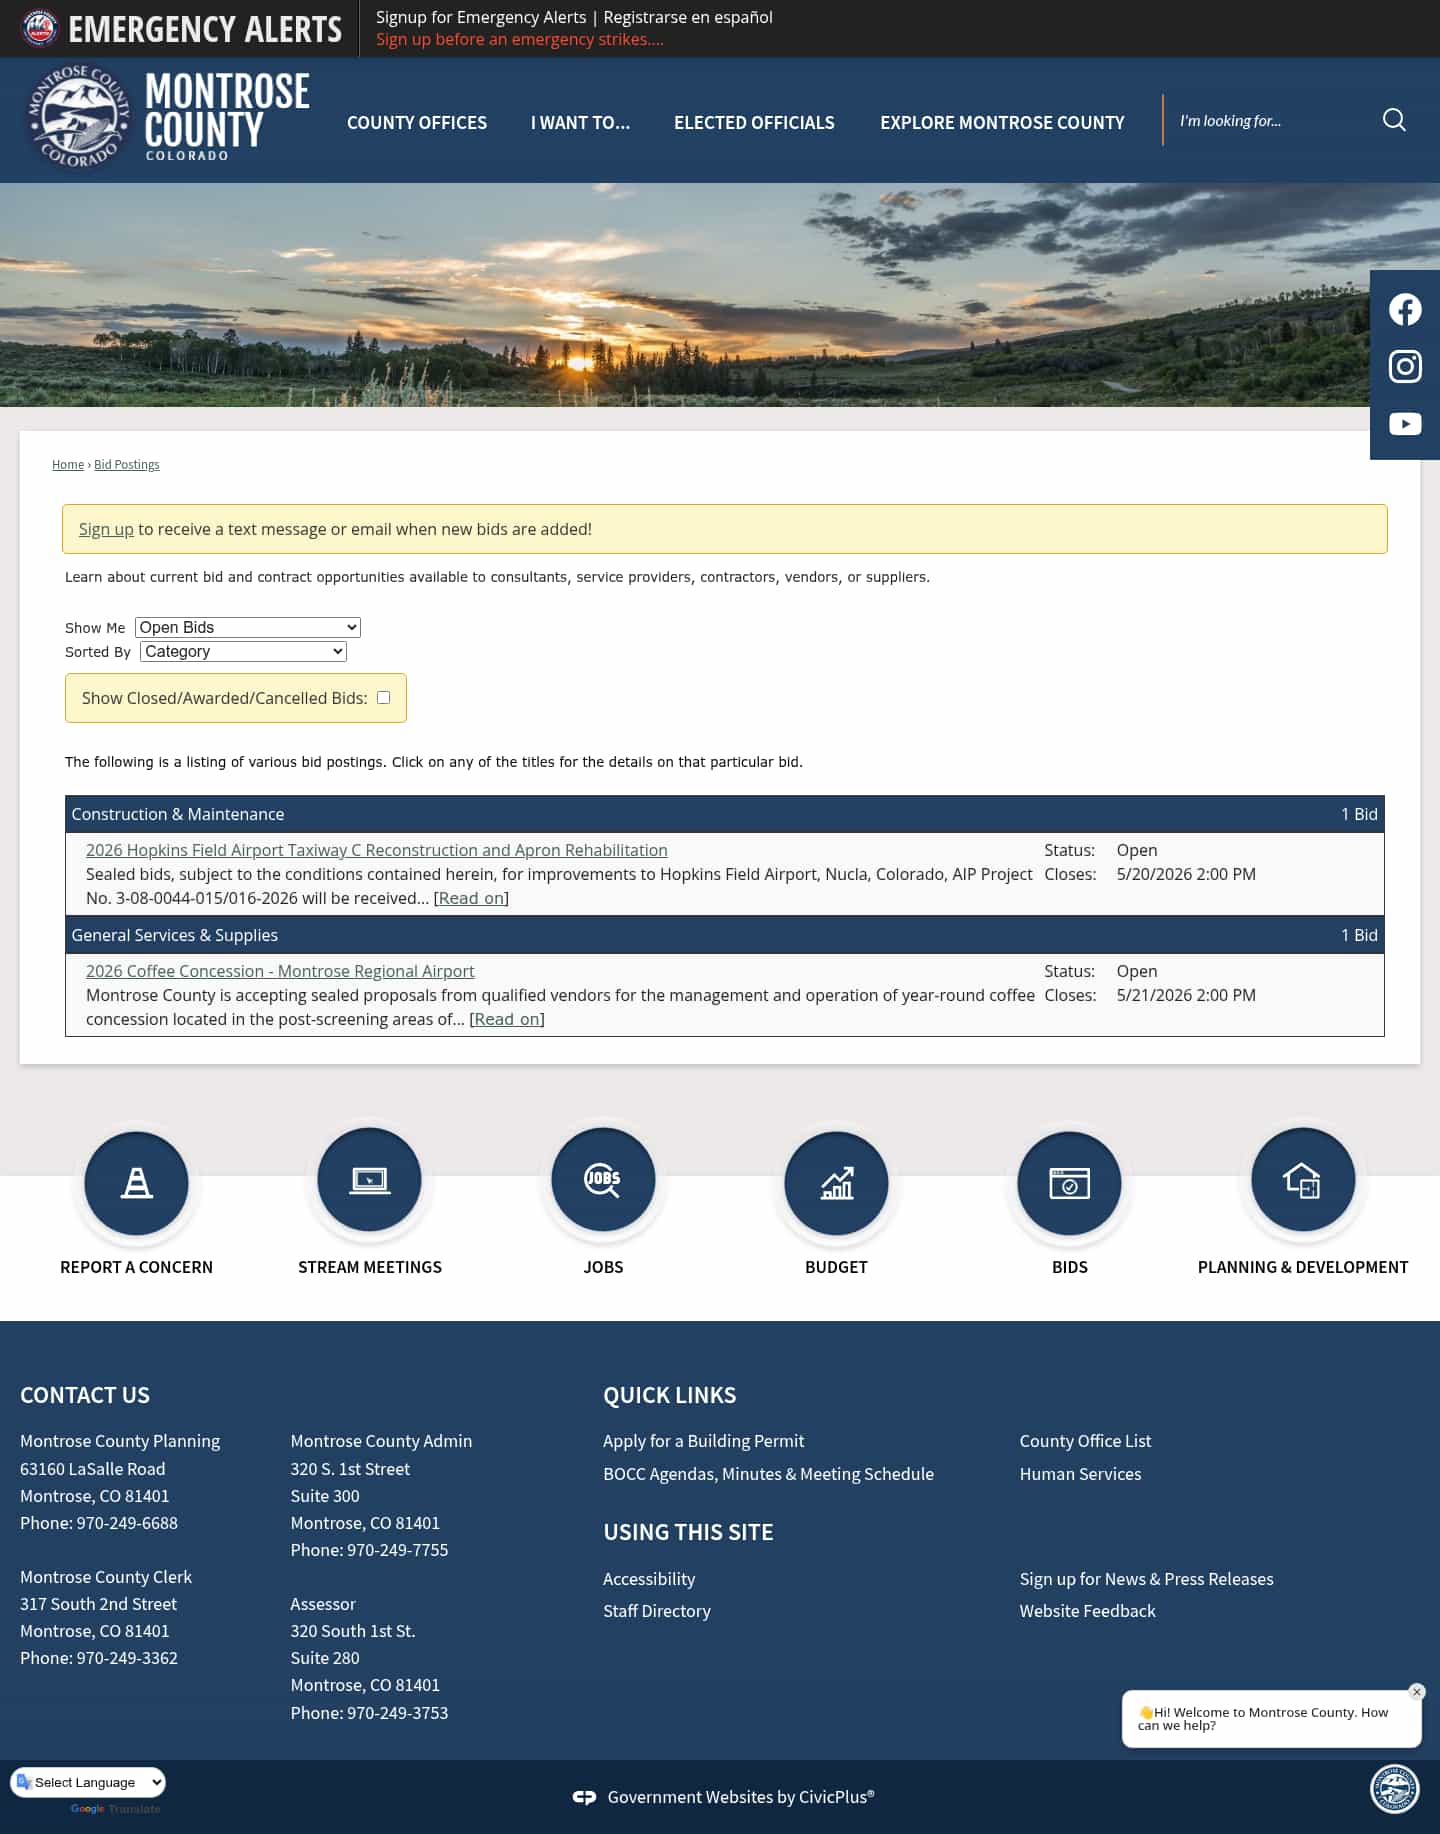
Task: Click the Emergency Alerts badge icon
Action: click(40, 28)
